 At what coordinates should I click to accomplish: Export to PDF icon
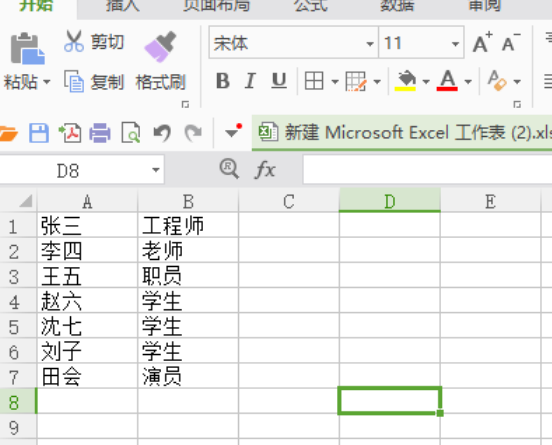[70, 133]
